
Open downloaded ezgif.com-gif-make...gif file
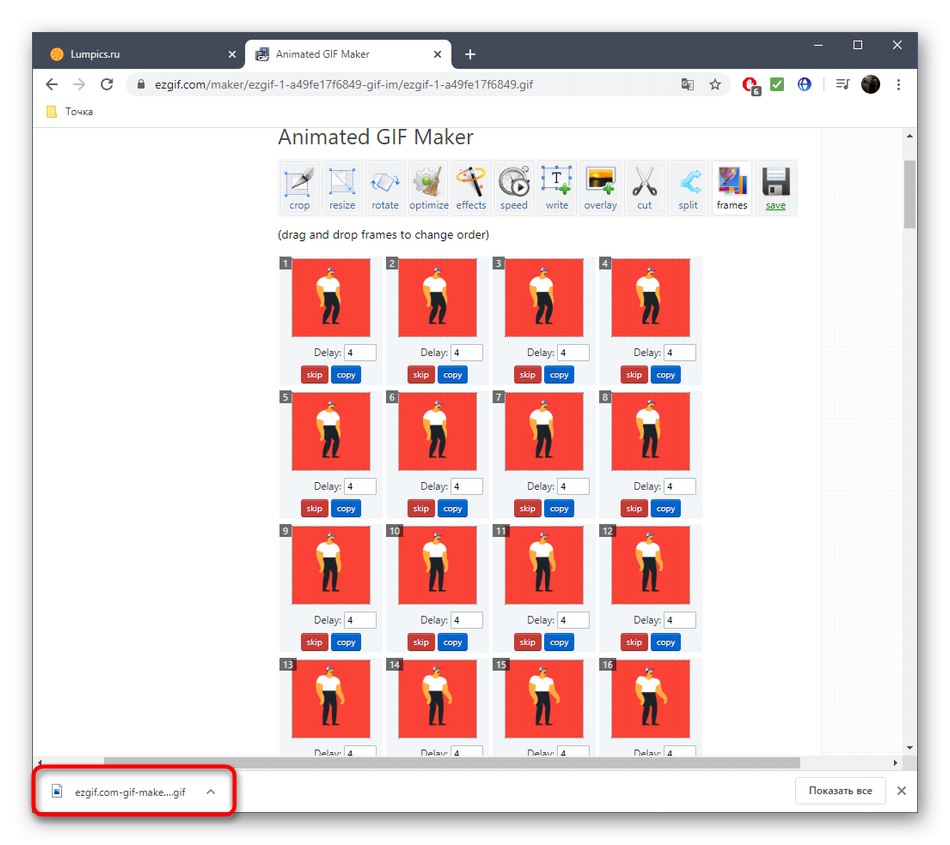[x=121, y=791]
